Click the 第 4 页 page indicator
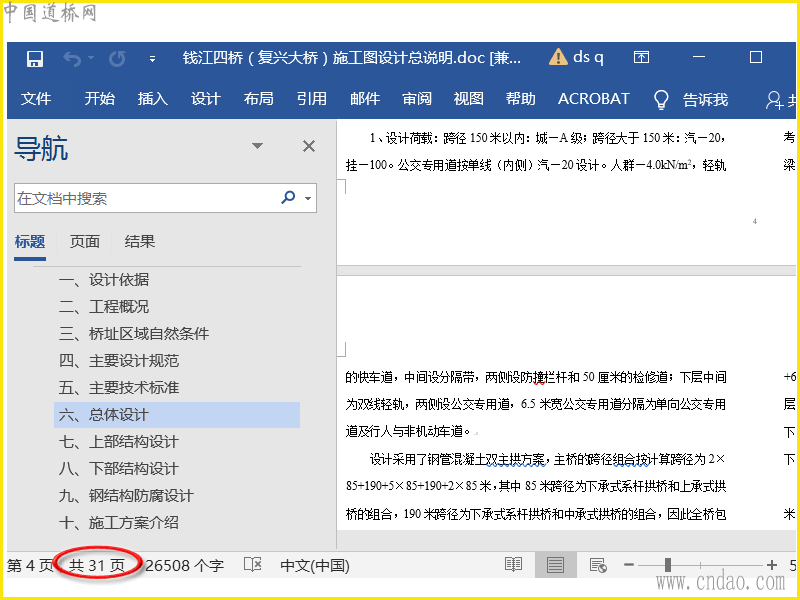Viewport: 800px width, 600px height. point(30,565)
